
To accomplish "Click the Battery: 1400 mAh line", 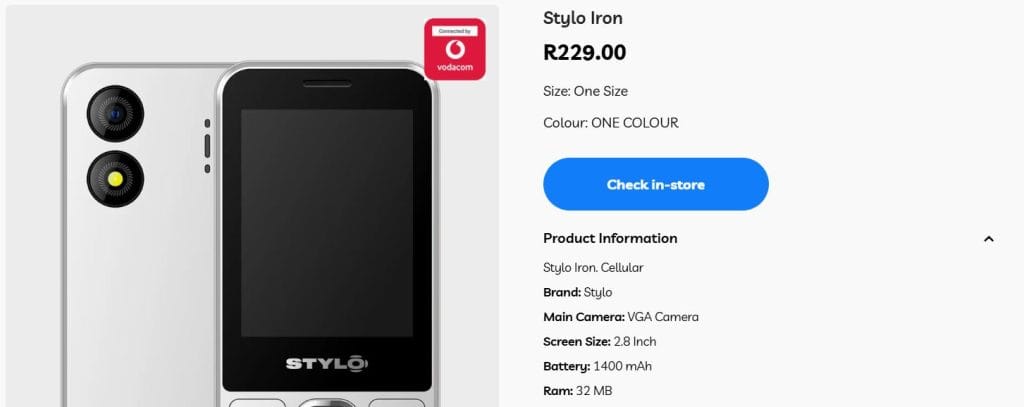I will (x=597, y=366).
